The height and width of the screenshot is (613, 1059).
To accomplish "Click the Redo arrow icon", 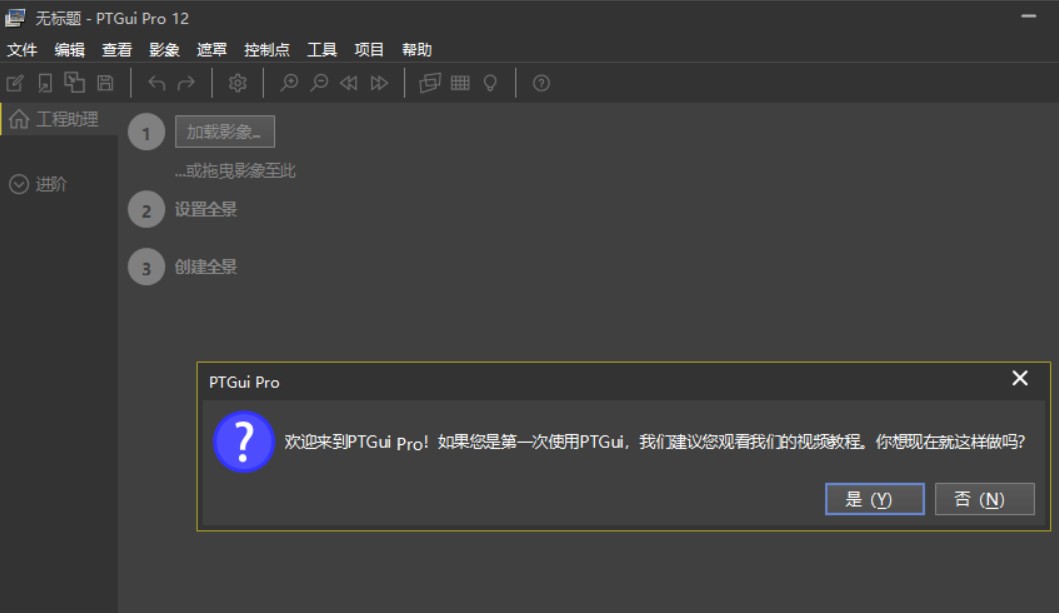I will (186, 83).
